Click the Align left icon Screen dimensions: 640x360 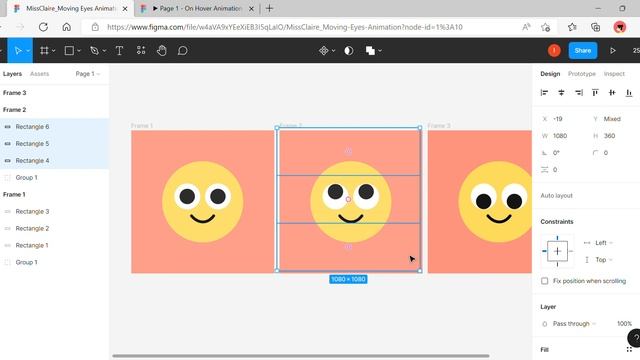pyautogui.click(x=544, y=93)
